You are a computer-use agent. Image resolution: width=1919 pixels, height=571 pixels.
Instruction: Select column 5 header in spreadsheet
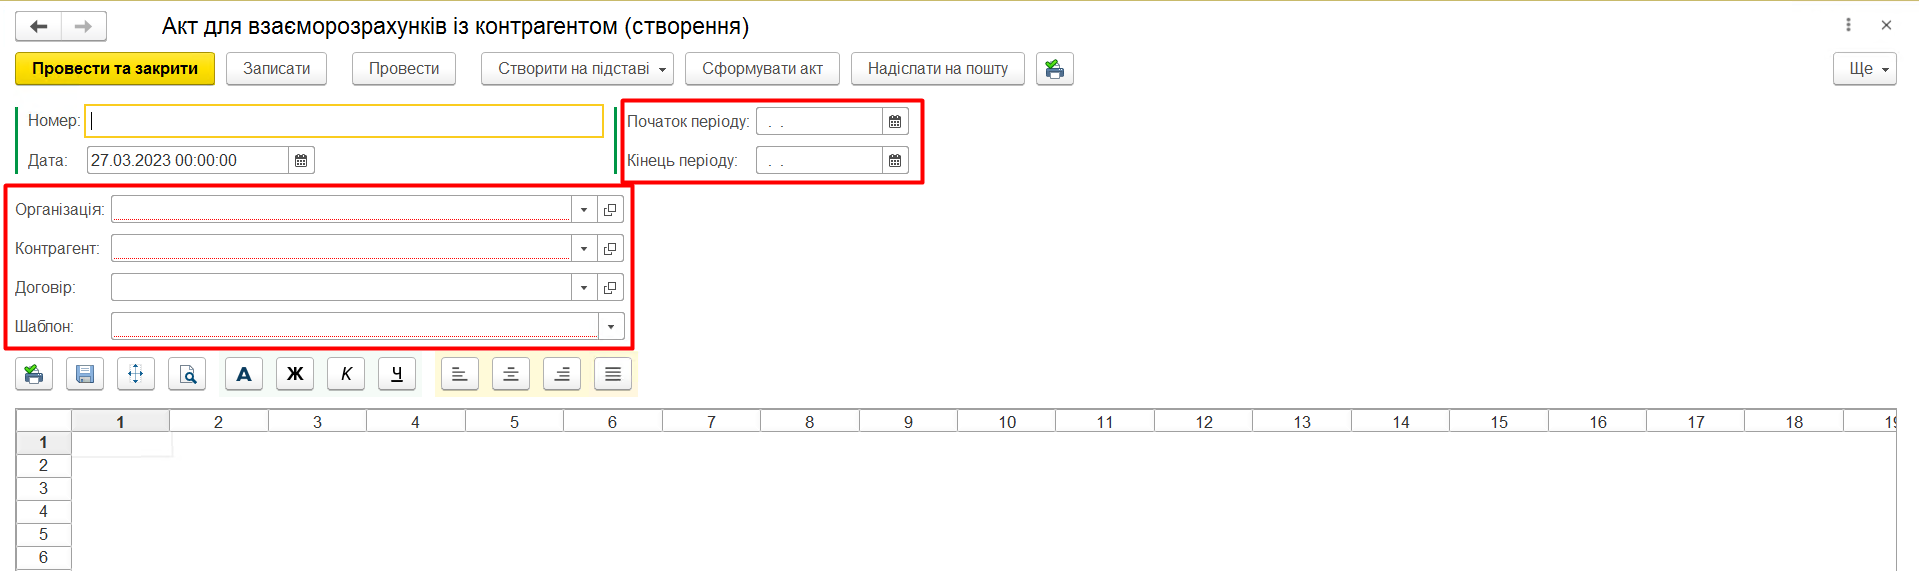coord(514,422)
